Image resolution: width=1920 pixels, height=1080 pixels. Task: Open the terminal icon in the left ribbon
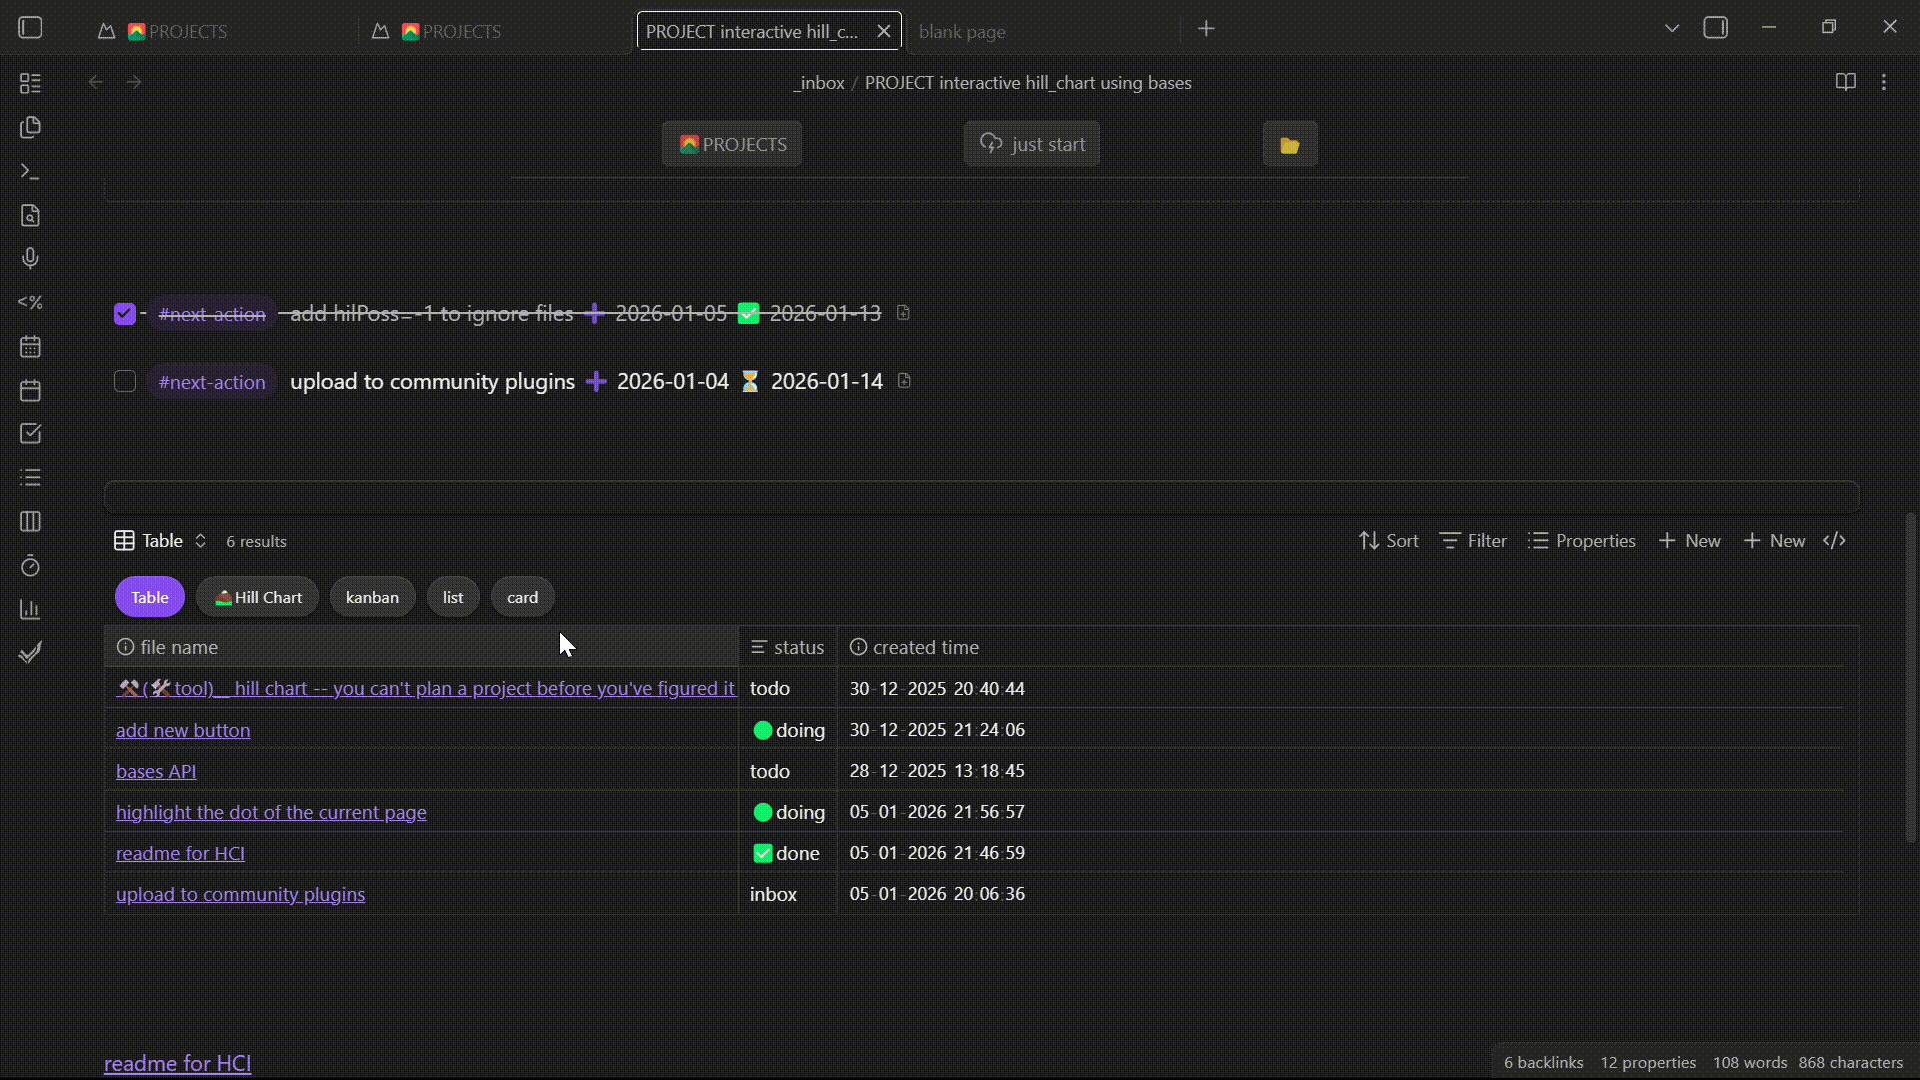point(30,172)
